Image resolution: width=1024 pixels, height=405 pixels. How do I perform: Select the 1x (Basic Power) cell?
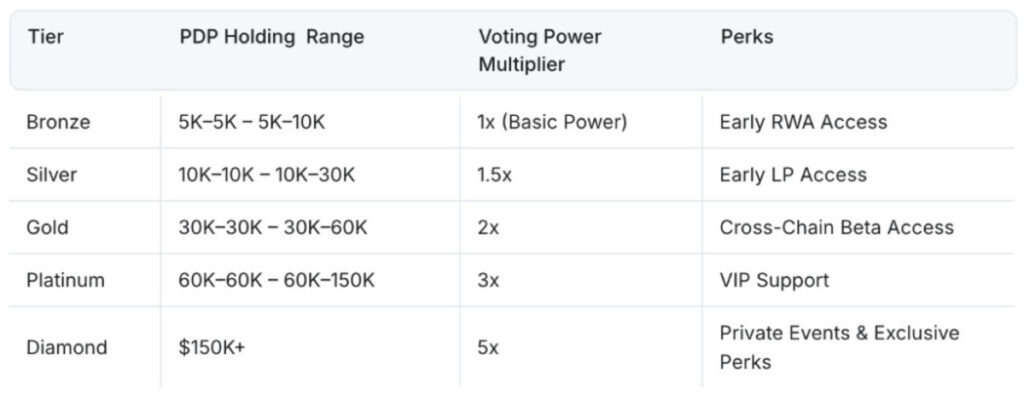click(551, 122)
